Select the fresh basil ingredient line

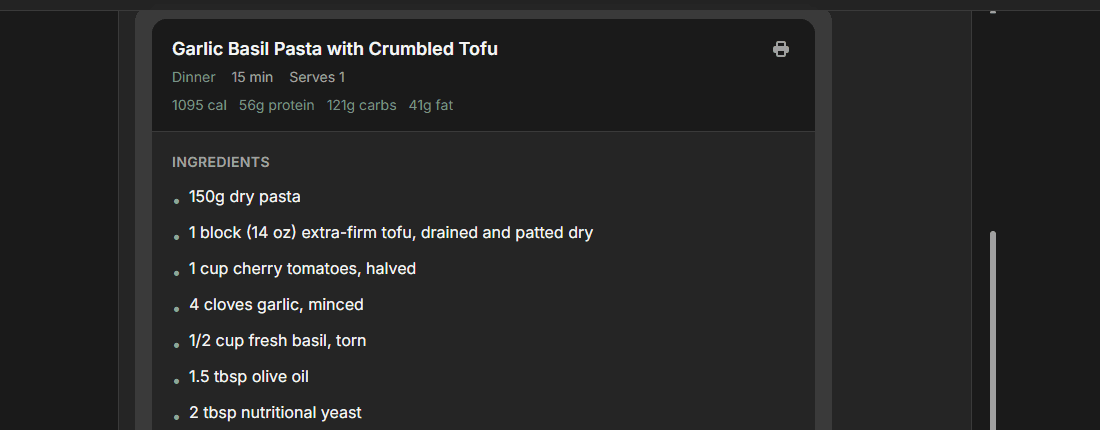tap(277, 341)
